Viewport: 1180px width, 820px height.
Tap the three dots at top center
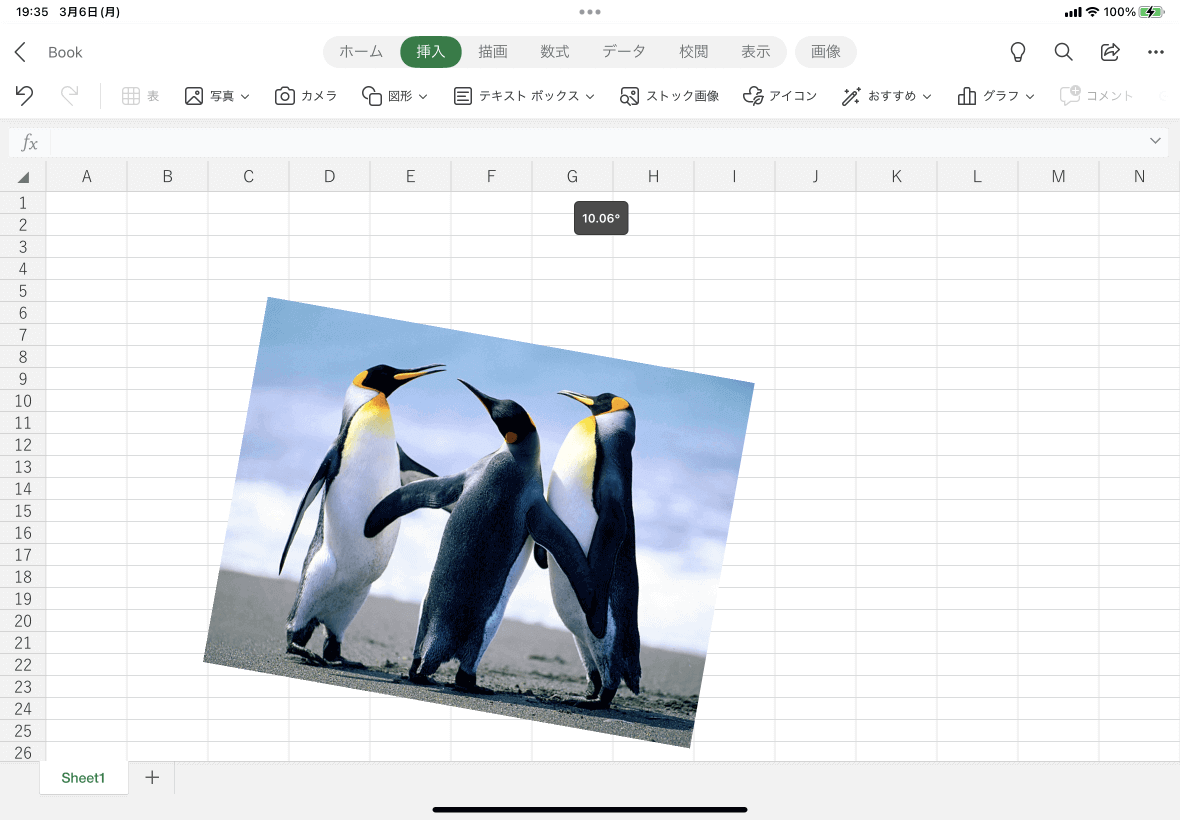[x=590, y=12]
